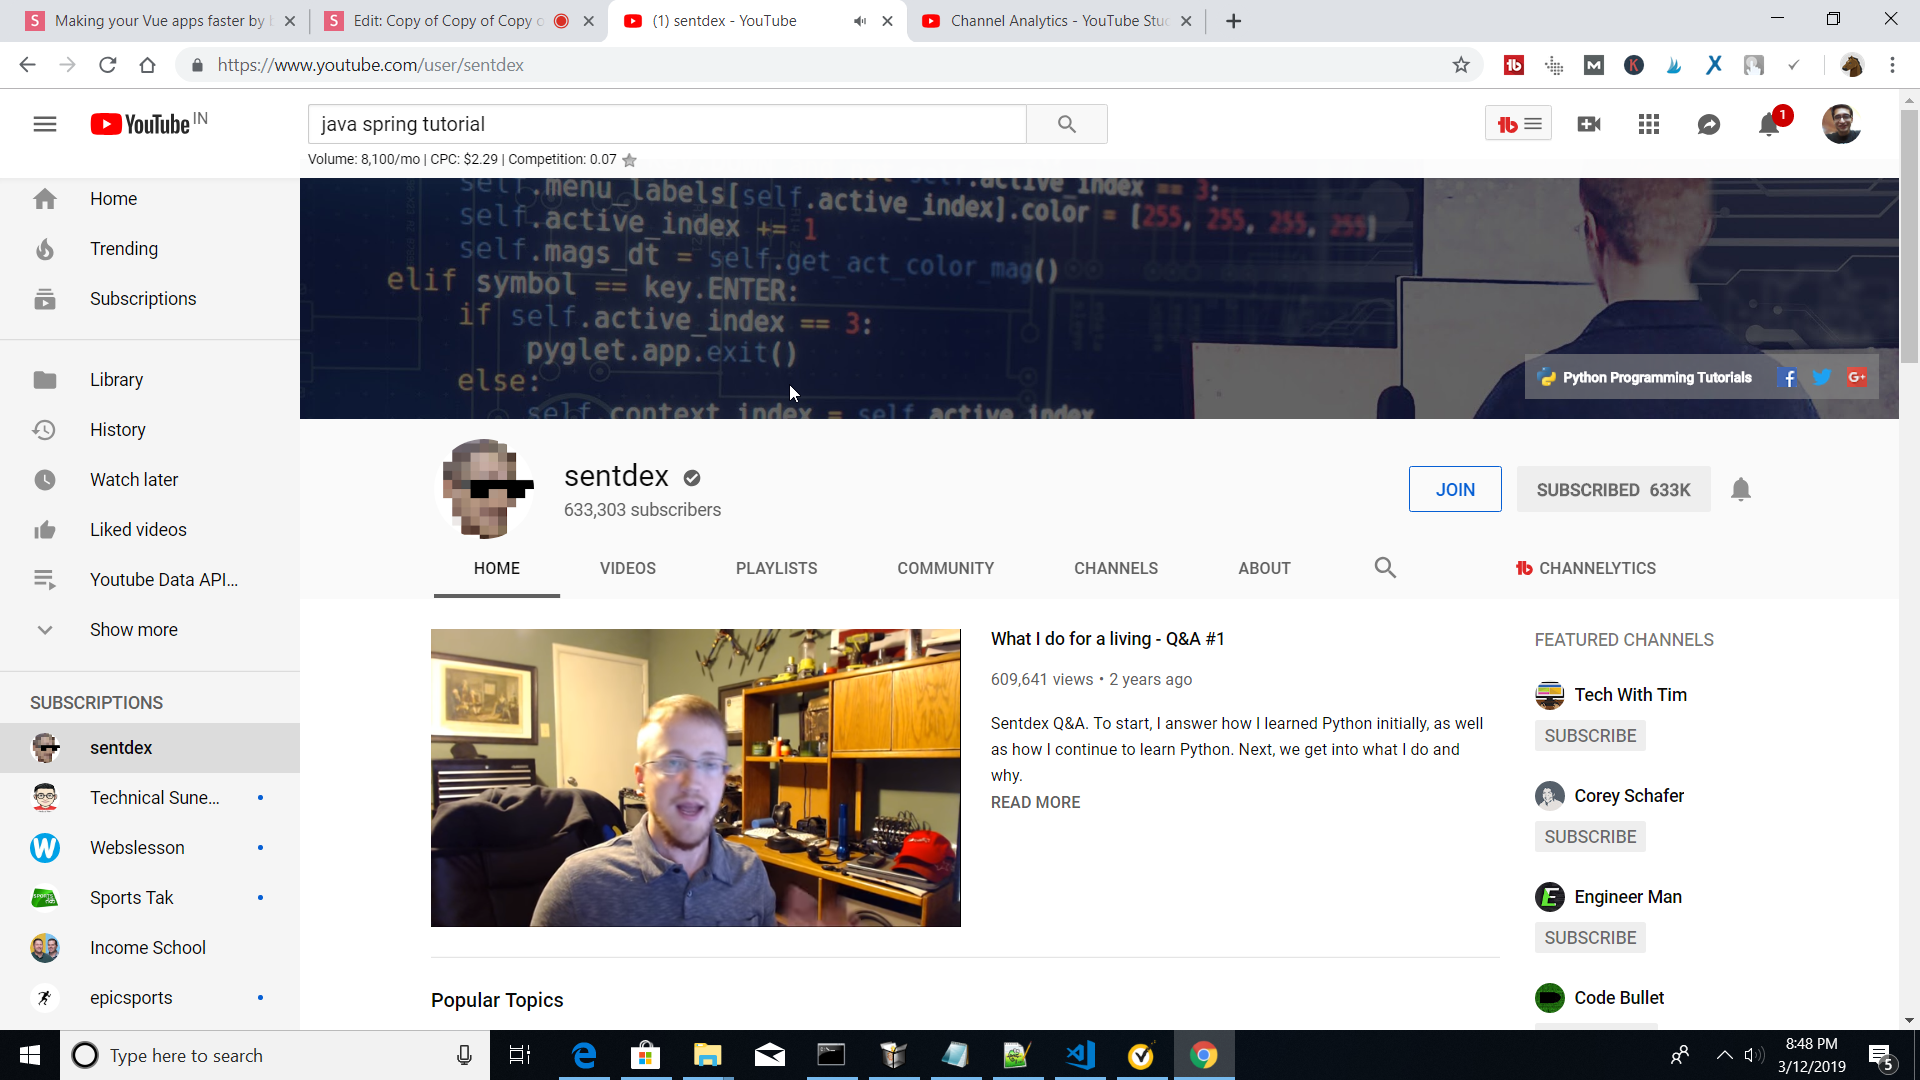This screenshot has width=1920, height=1080.
Task: Expand READ MORE on video description
Action: coord(1035,802)
